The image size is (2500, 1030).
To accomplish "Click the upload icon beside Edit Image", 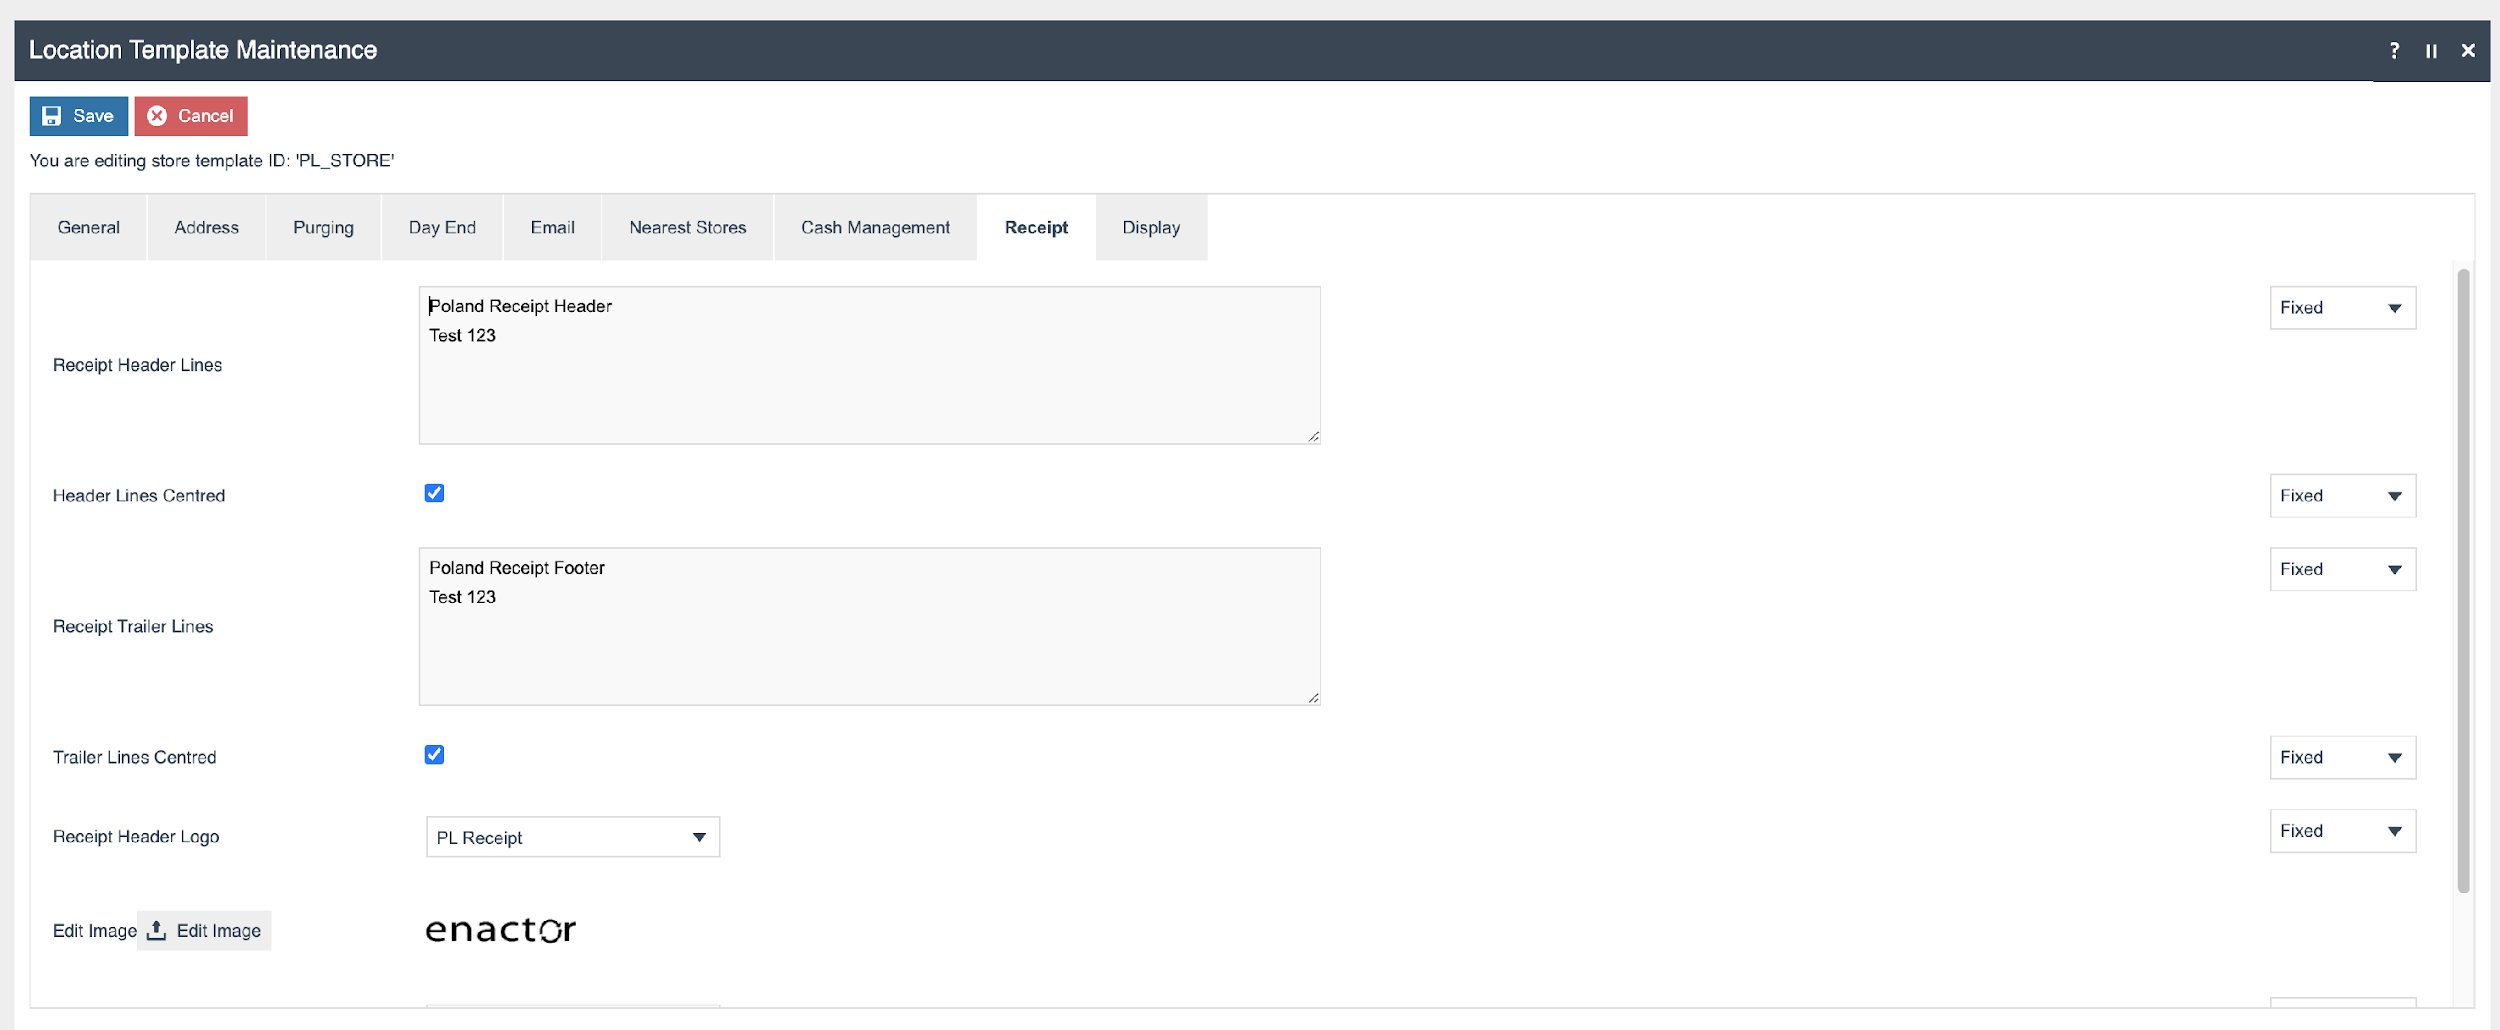I will click(x=156, y=931).
